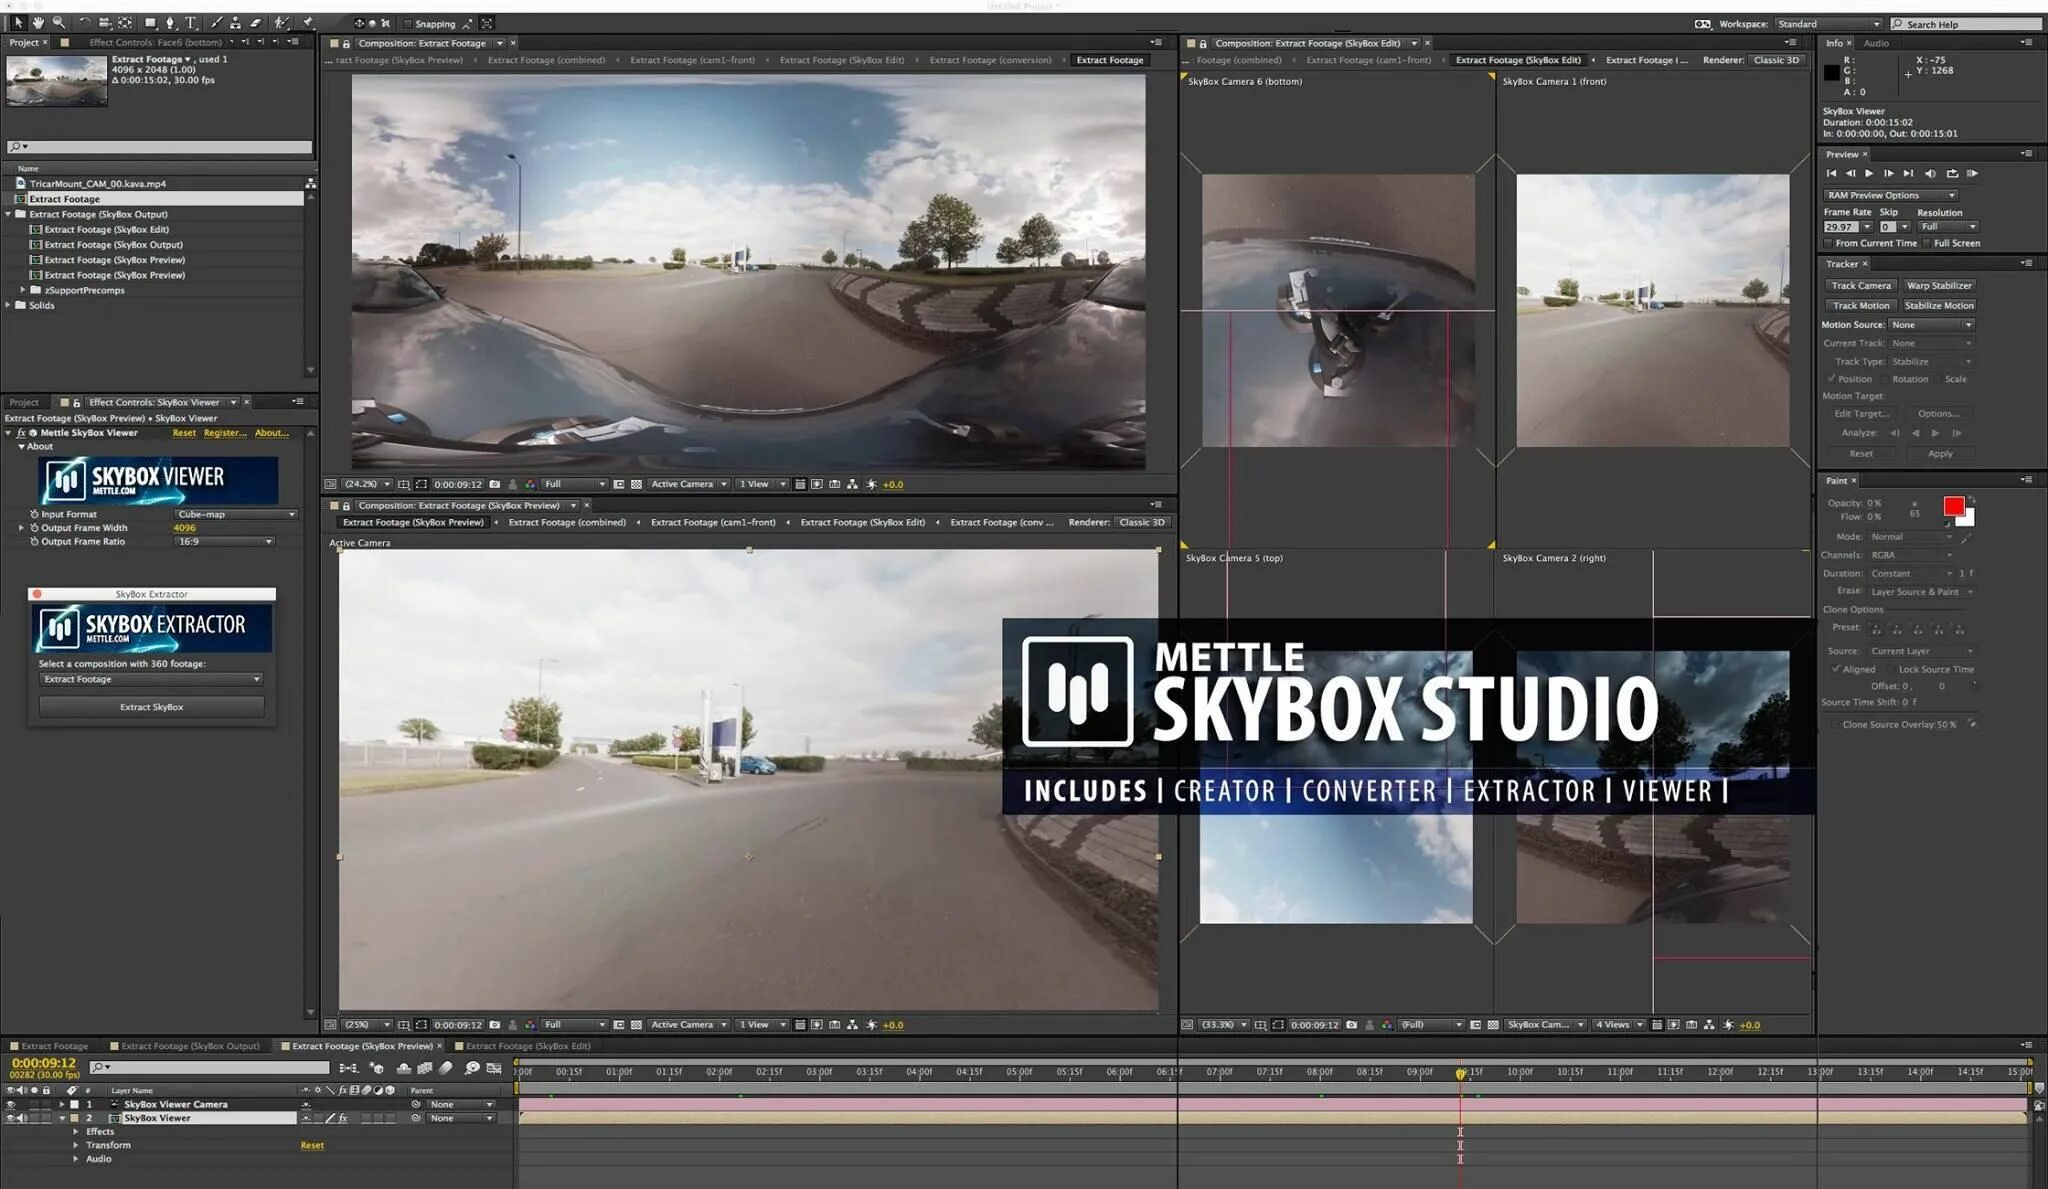The height and width of the screenshot is (1189, 2048).
Task: Check From Current Time option
Action: click(x=1828, y=243)
